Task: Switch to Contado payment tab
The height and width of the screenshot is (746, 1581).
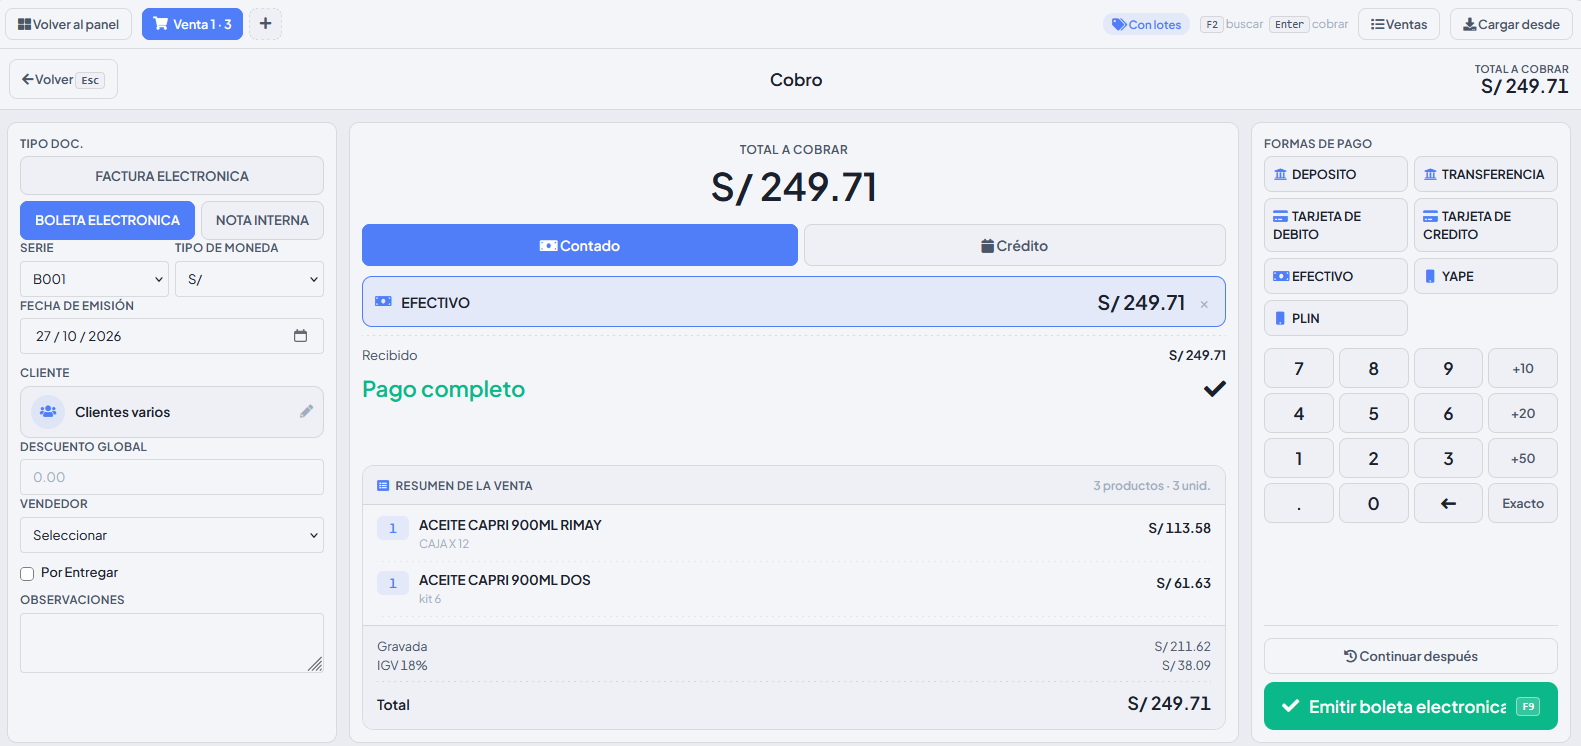Action: coord(580,245)
